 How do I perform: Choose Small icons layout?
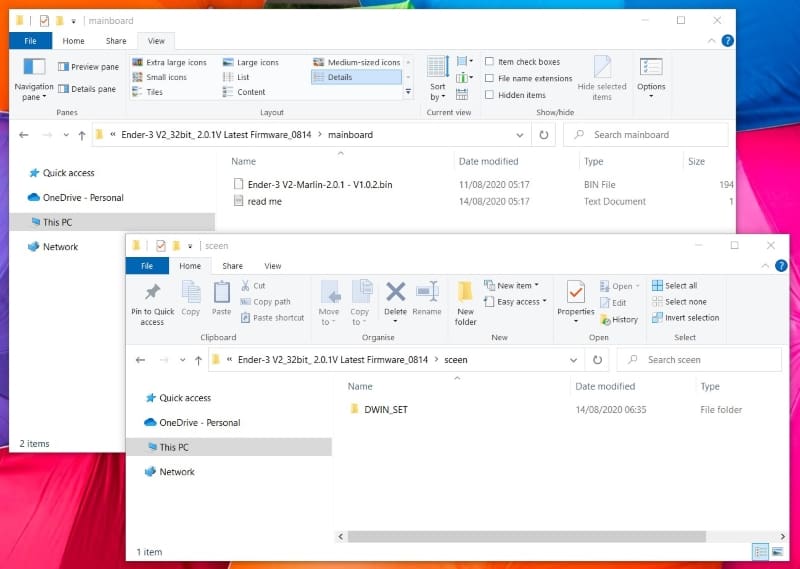click(x=160, y=77)
